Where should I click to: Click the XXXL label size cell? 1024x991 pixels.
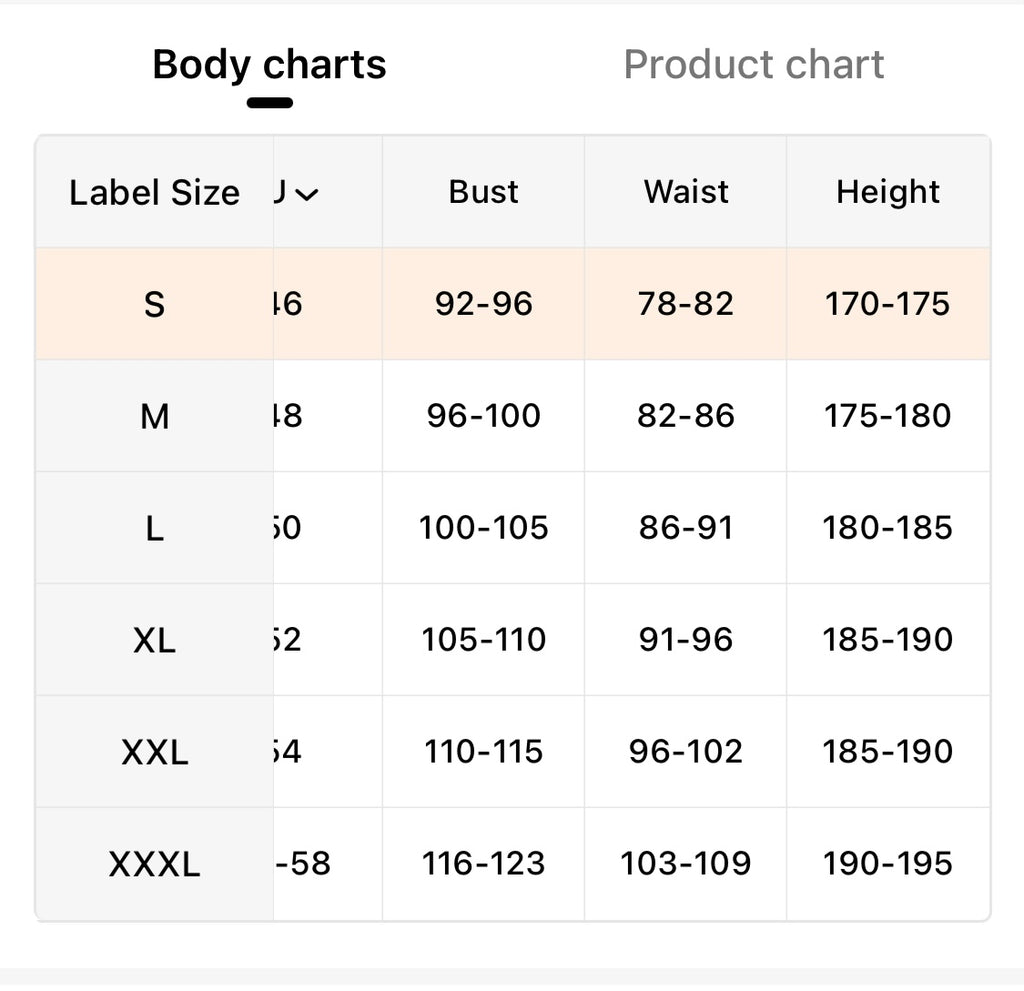tap(154, 864)
